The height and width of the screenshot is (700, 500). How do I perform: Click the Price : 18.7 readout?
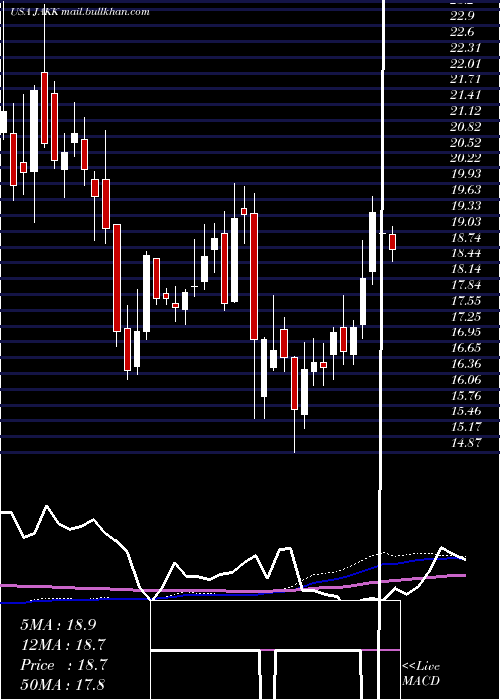pos(64,665)
